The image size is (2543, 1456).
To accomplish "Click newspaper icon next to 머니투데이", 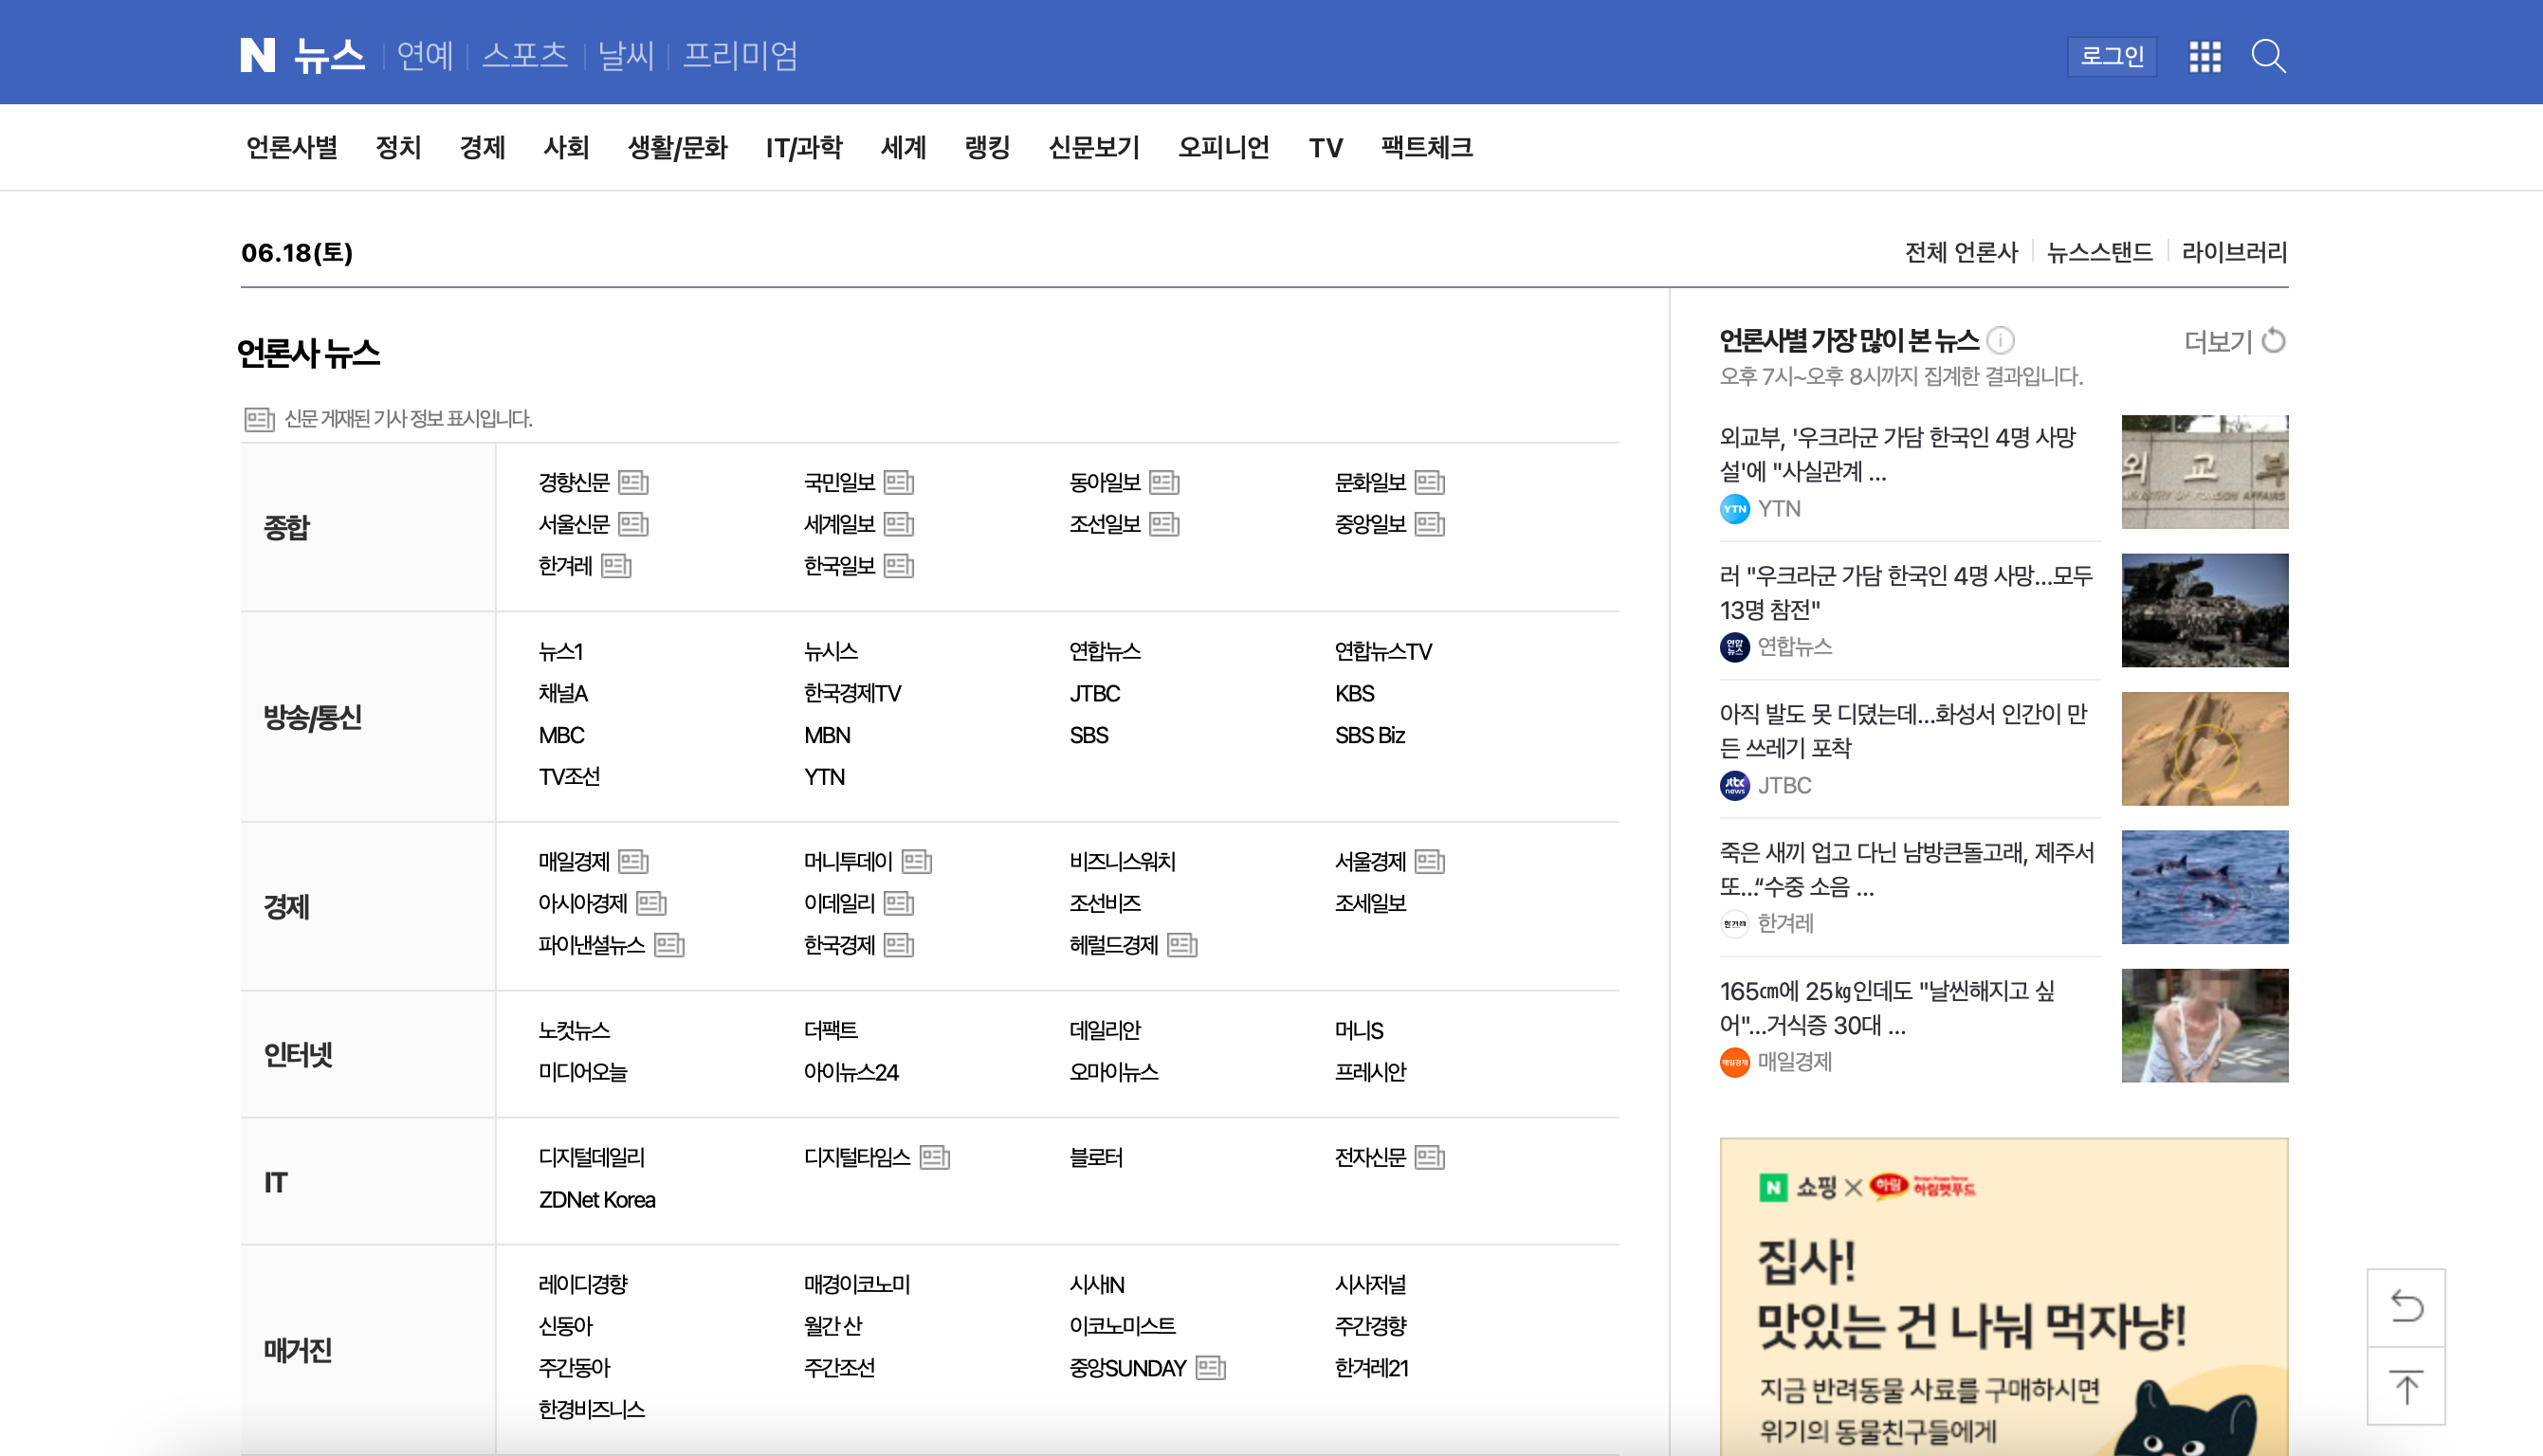I will (x=916, y=862).
